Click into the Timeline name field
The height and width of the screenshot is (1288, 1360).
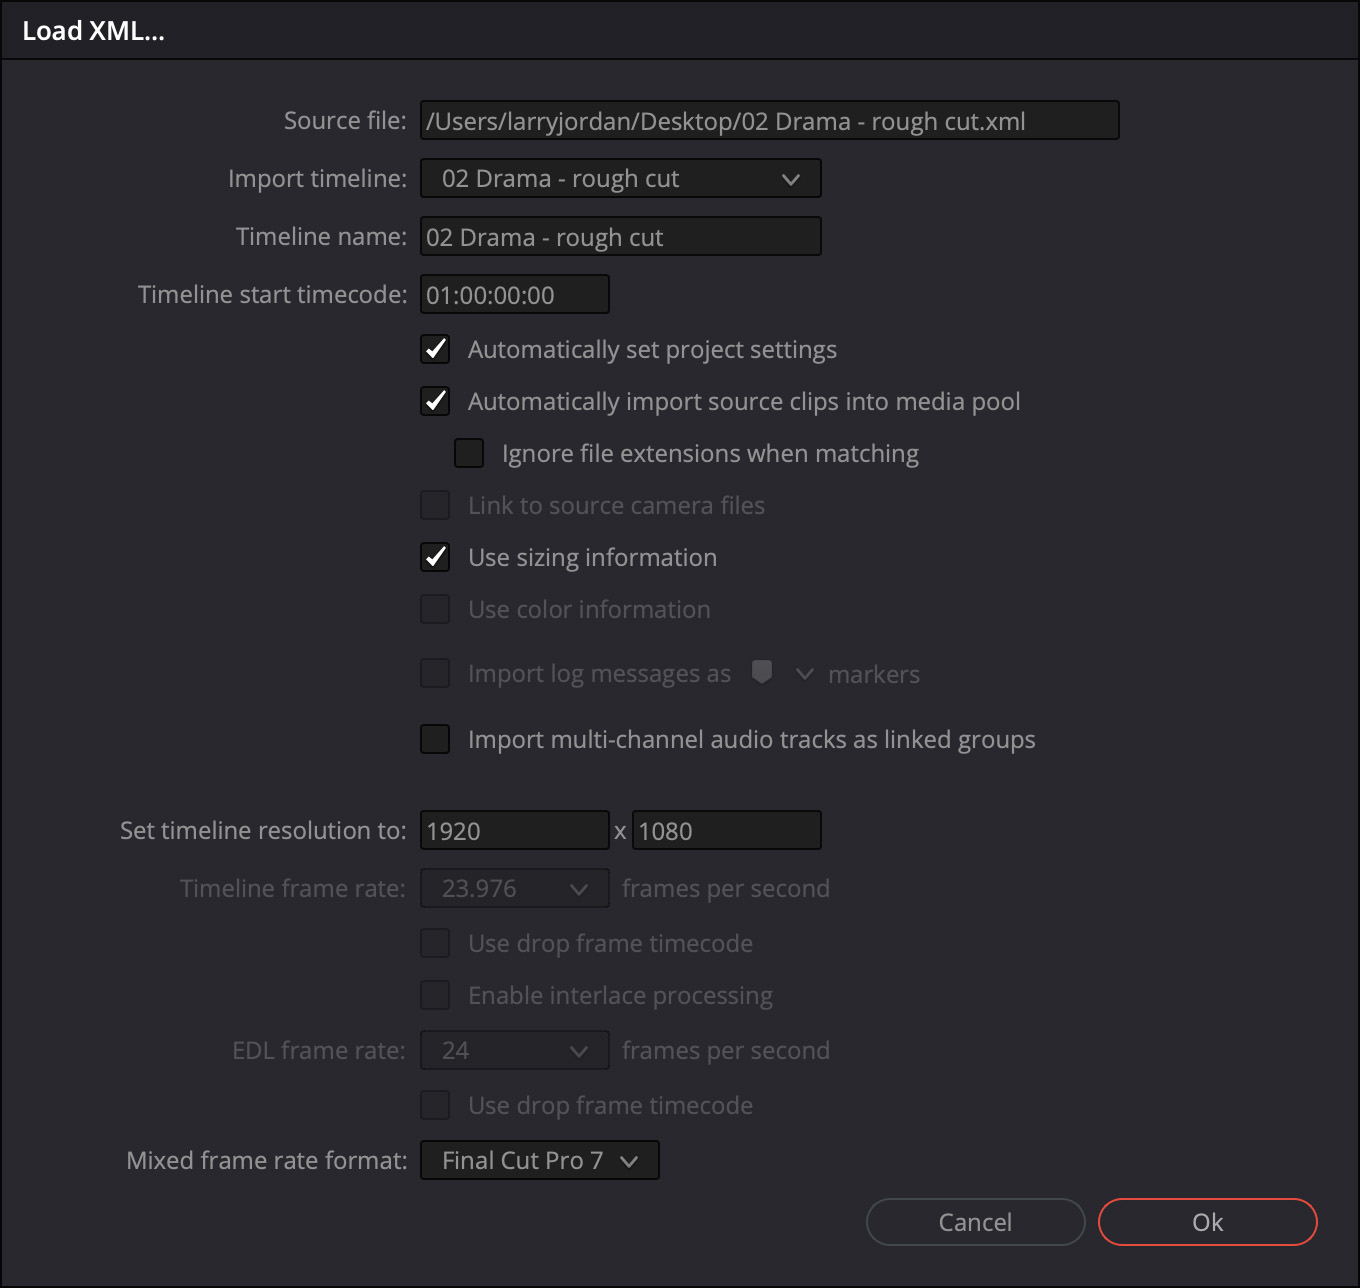point(620,237)
